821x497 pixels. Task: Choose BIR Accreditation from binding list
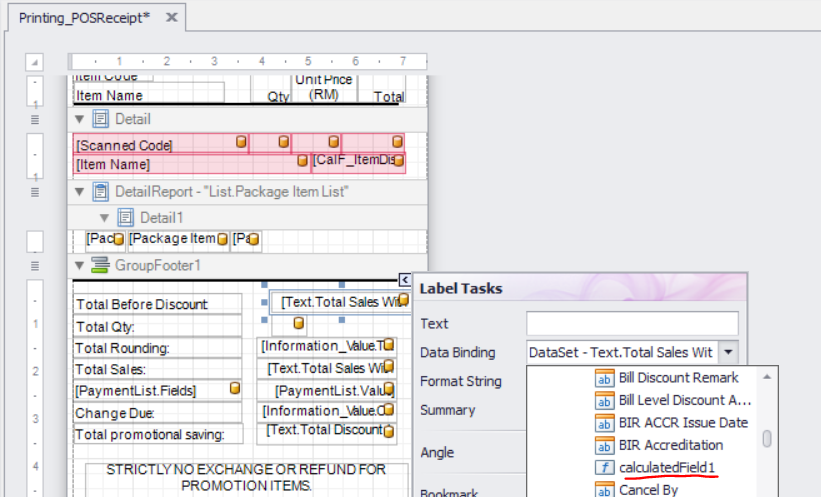coord(670,445)
